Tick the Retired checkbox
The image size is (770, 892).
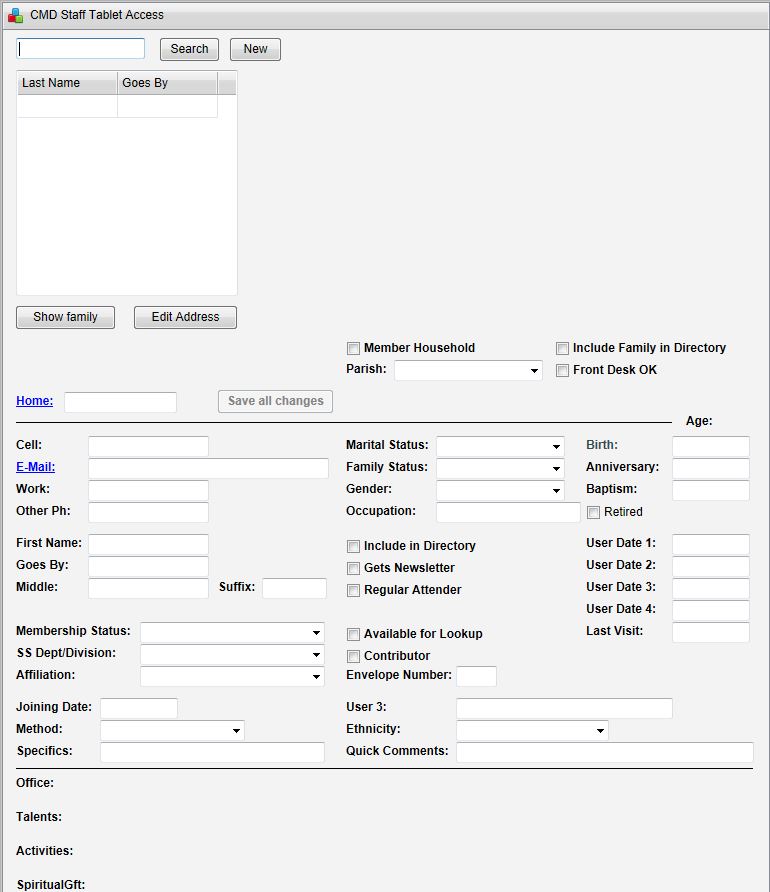click(x=593, y=512)
